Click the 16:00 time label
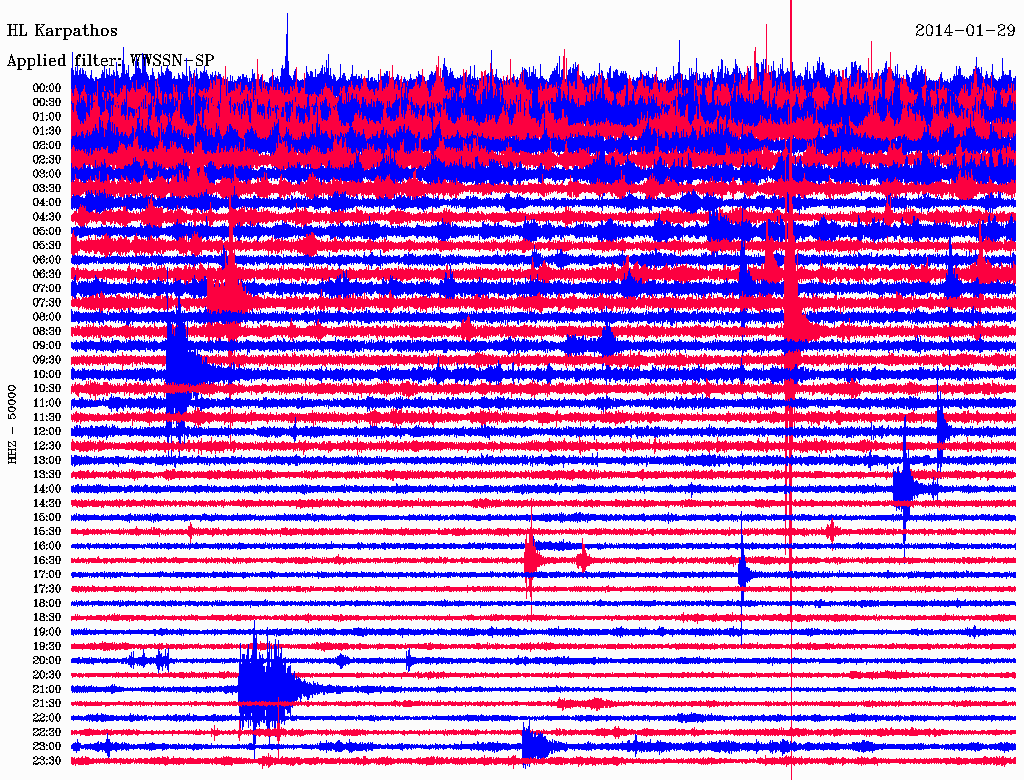 (47, 545)
